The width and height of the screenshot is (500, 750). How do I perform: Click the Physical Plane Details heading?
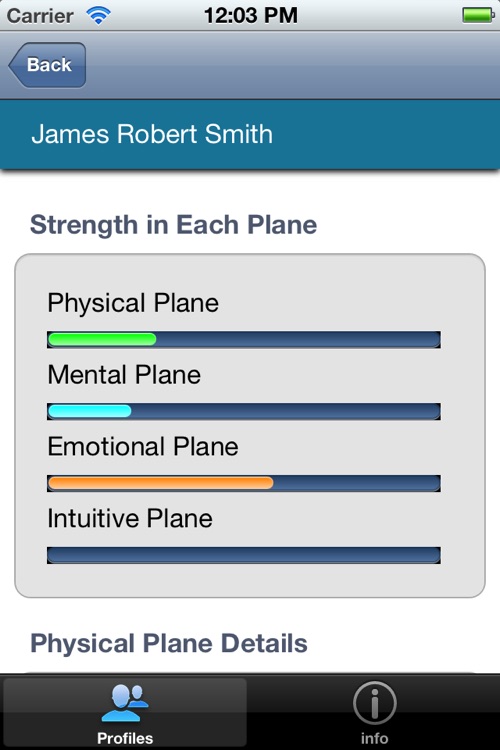(169, 643)
